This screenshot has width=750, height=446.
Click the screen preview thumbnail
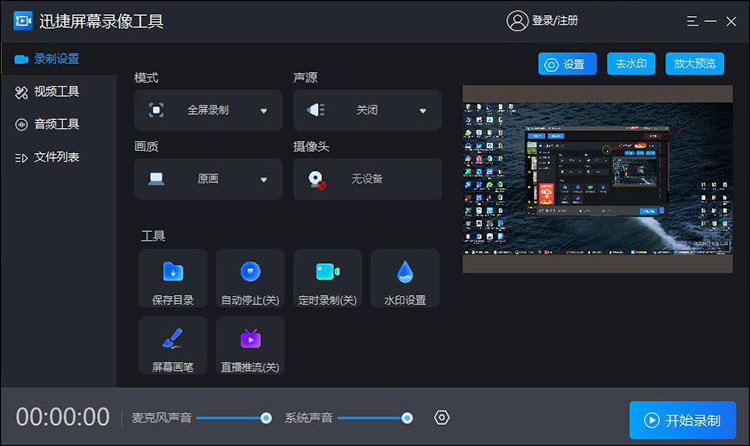coord(597,179)
